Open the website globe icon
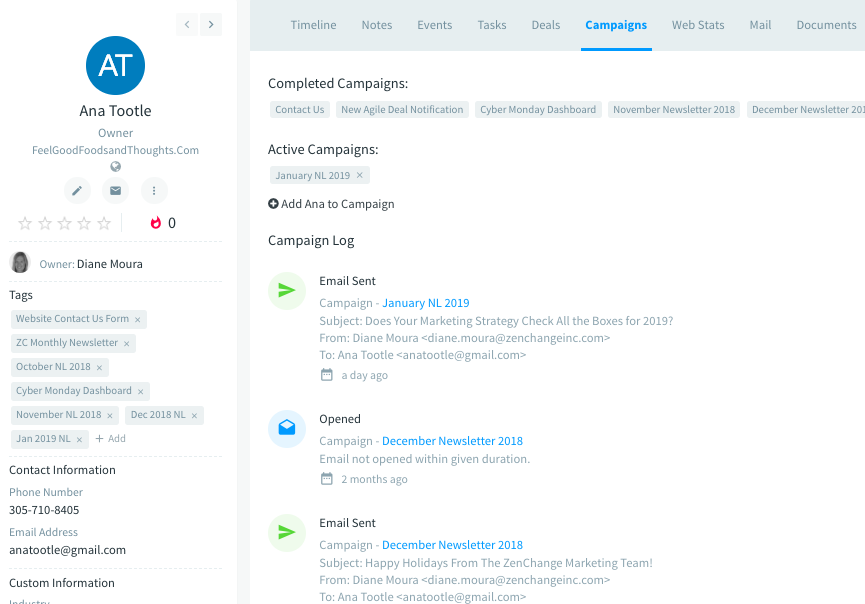Viewport: 865px width, 604px height. [115, 167]
